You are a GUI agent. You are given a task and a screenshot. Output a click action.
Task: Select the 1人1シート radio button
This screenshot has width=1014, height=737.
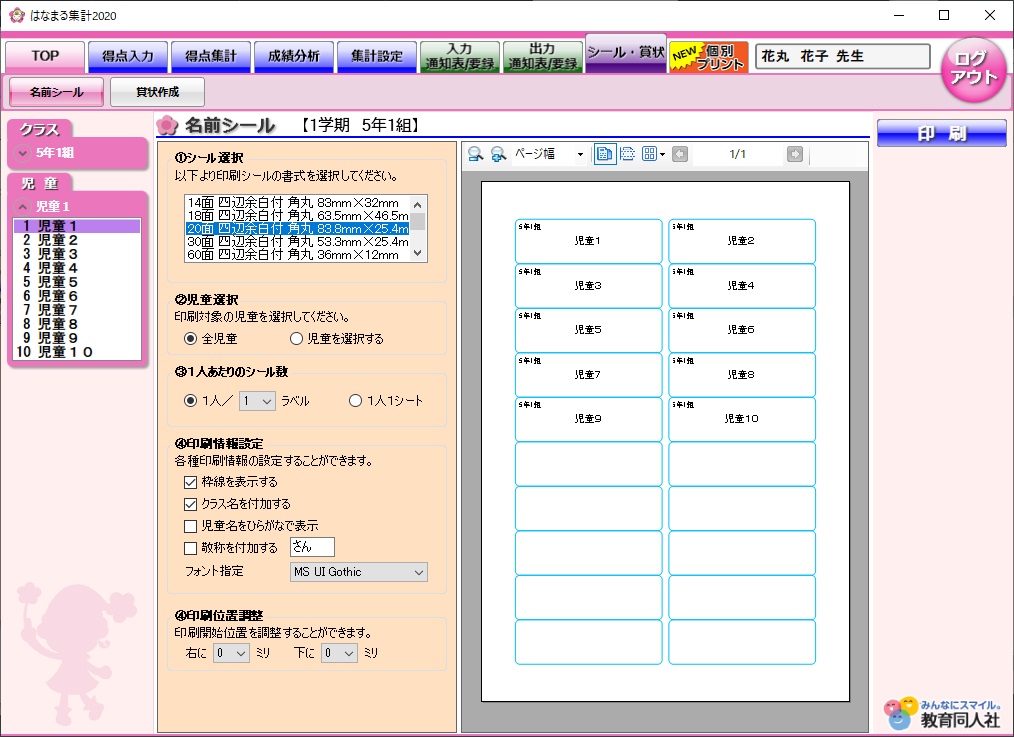(x=355, y=401)
